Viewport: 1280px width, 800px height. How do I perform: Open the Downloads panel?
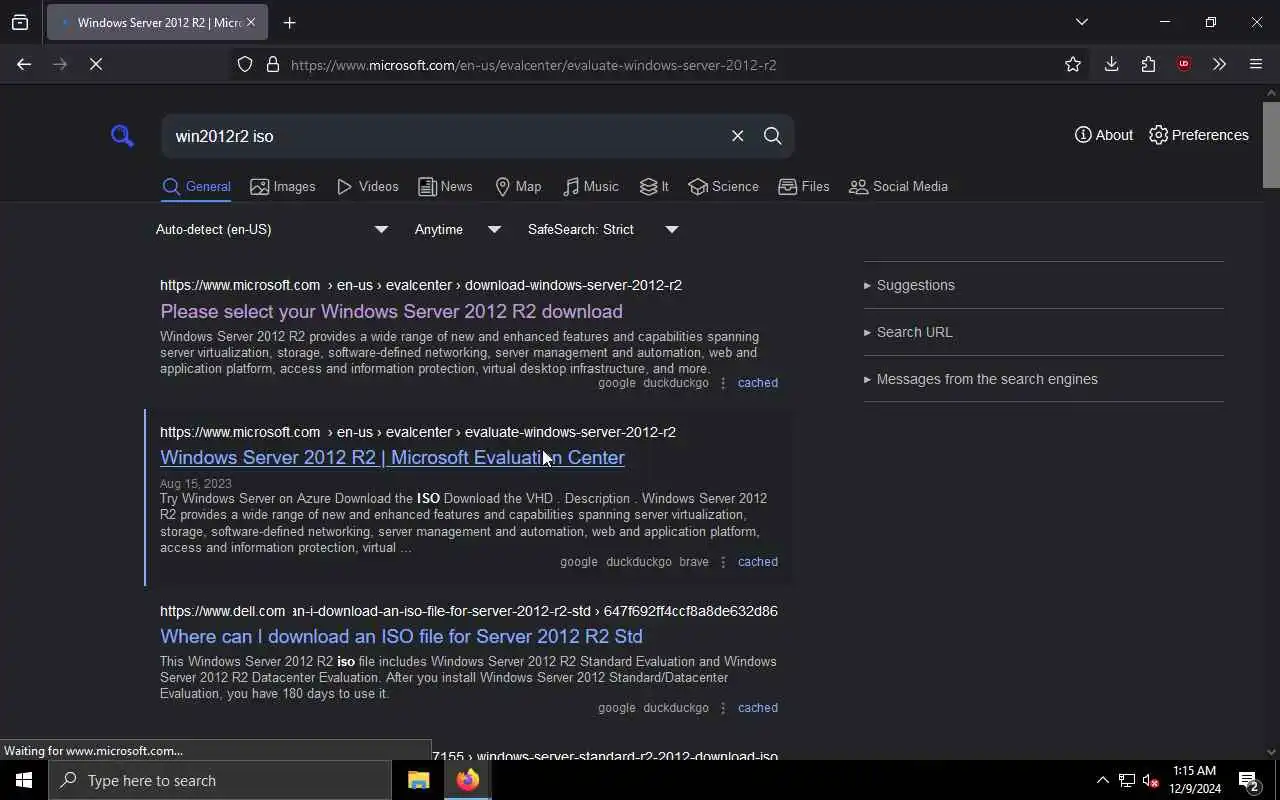(x=1111, y=64)
